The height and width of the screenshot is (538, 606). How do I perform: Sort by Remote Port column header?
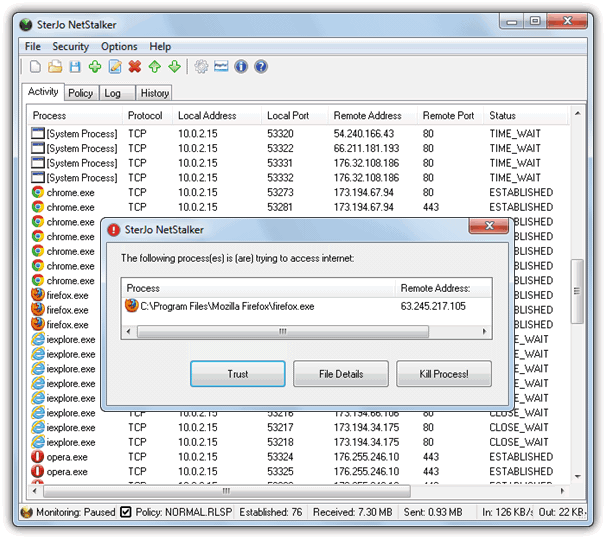point(451,116)
